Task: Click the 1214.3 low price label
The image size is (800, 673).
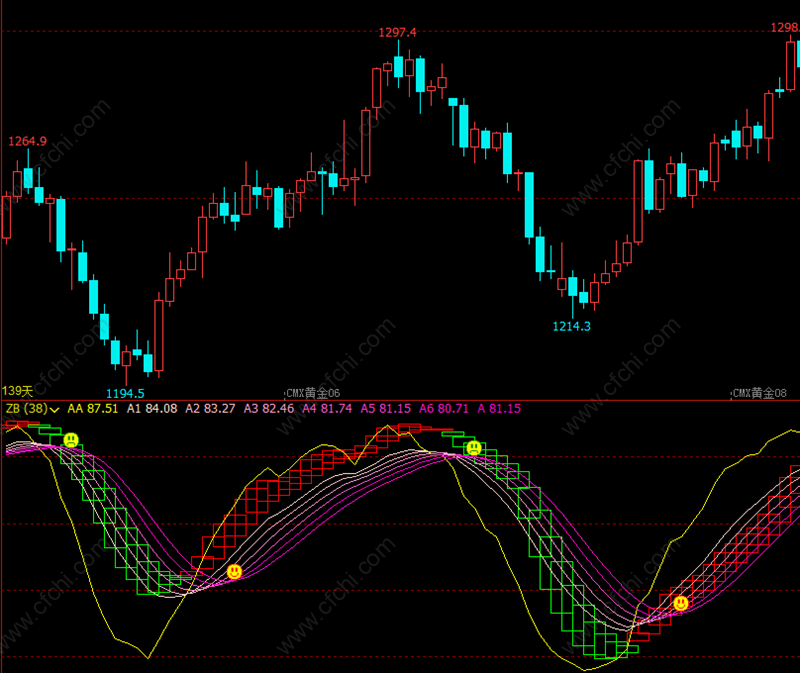Action: tap(571, 326)
